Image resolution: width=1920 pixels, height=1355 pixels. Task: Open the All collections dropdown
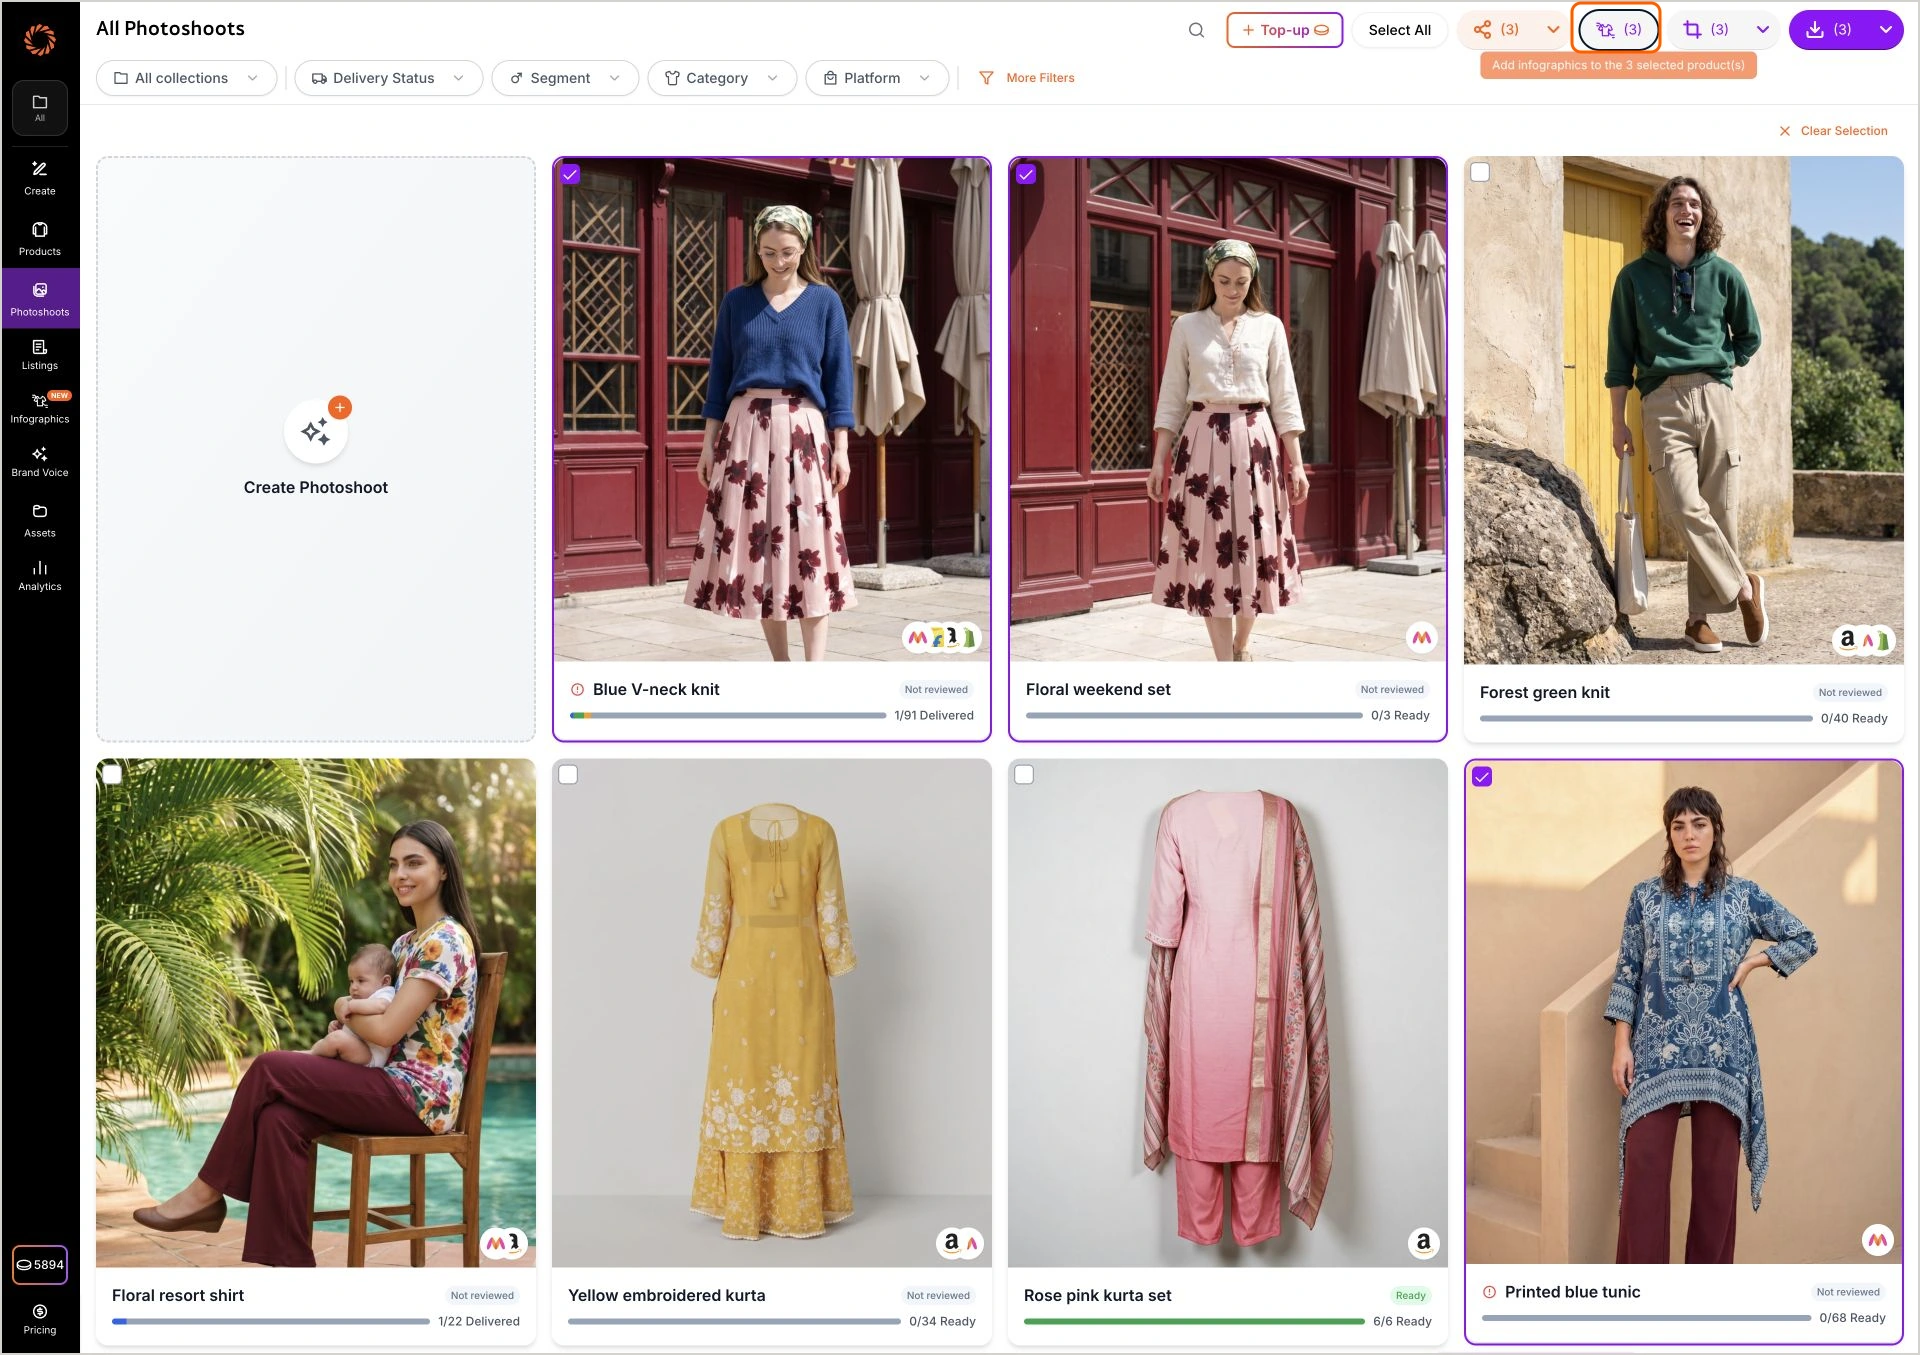point(186,78)
